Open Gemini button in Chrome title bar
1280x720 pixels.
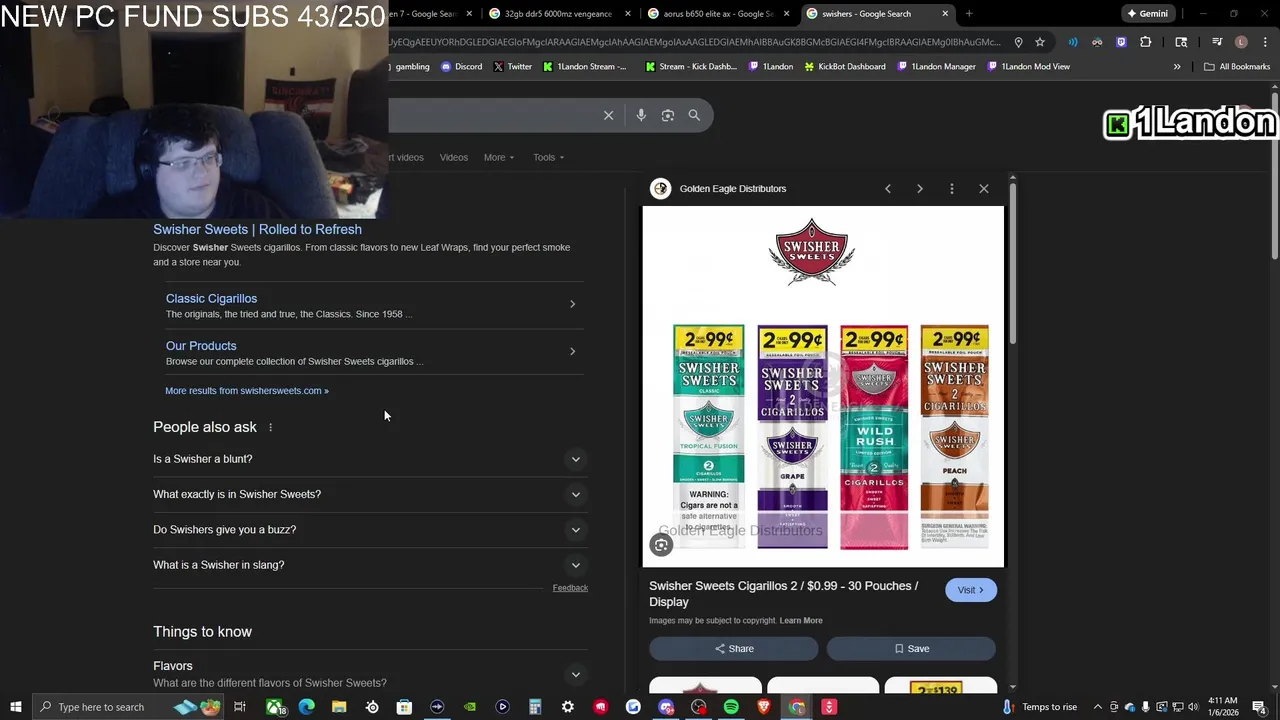pyautogui.click(x=1147, y=14)
